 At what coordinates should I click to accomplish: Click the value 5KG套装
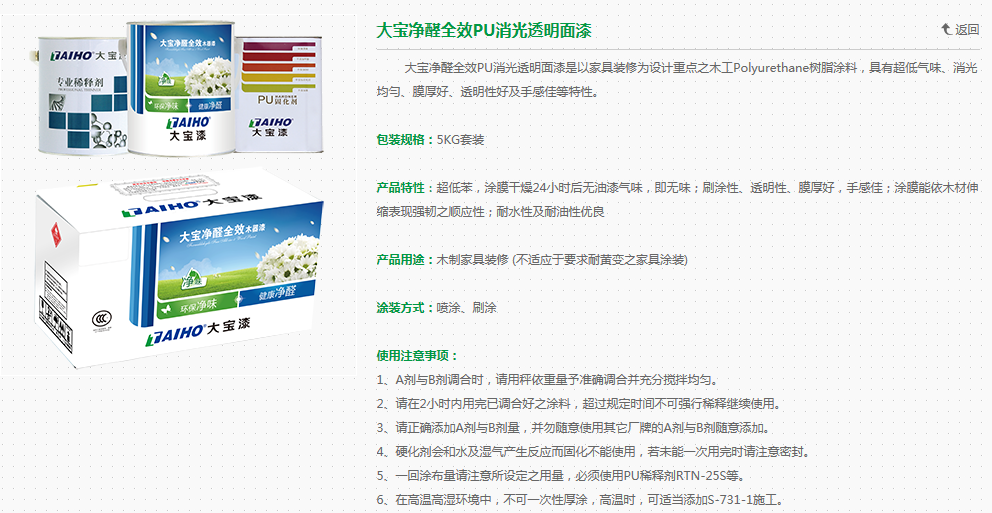[461, 140]
